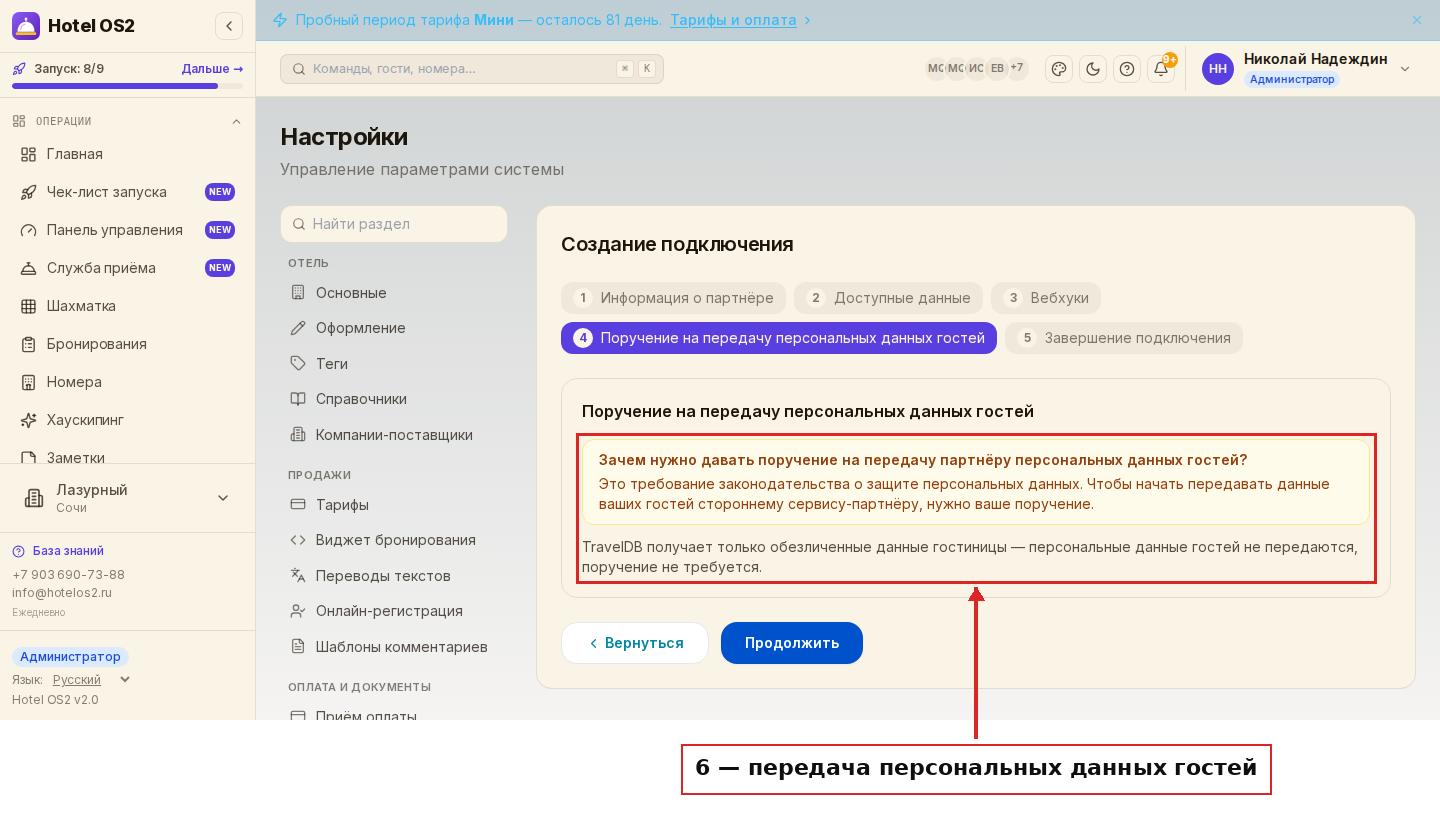The height and width of the screenshot is (818, 1440).
Task: Click the gauge icon beside Панель управления
Action: [x=29, y=230]
